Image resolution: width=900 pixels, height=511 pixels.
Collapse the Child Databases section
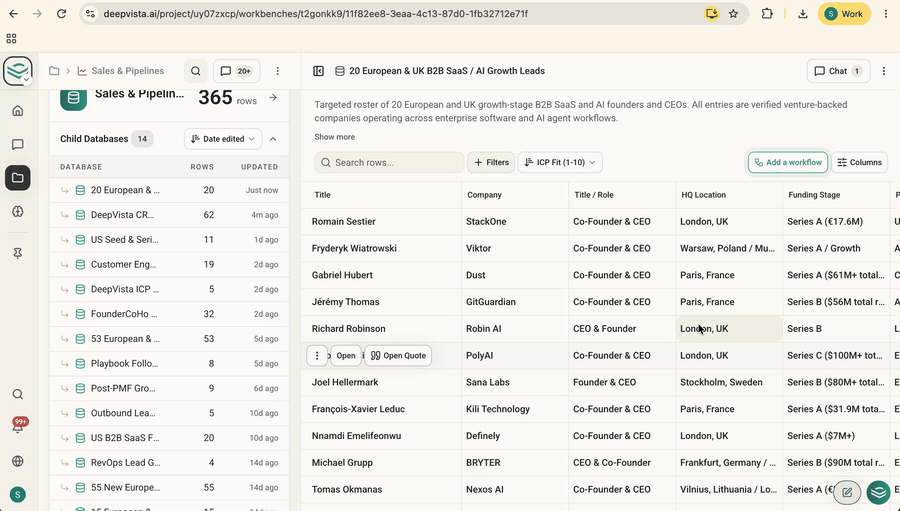(x=273, y=139)
